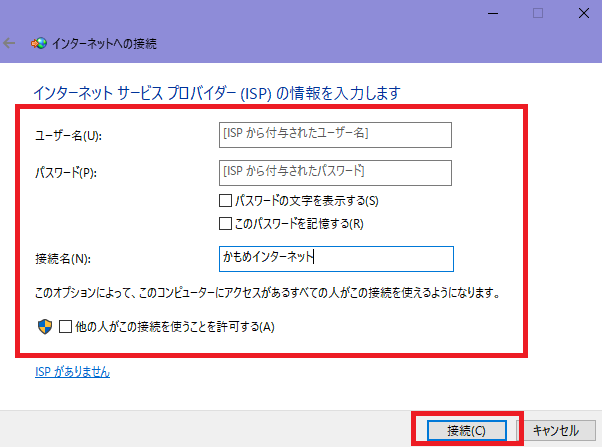Click the このオプションによって description text
The height and width of the screenshot is (447, 602).
click(x=268, y=293)
